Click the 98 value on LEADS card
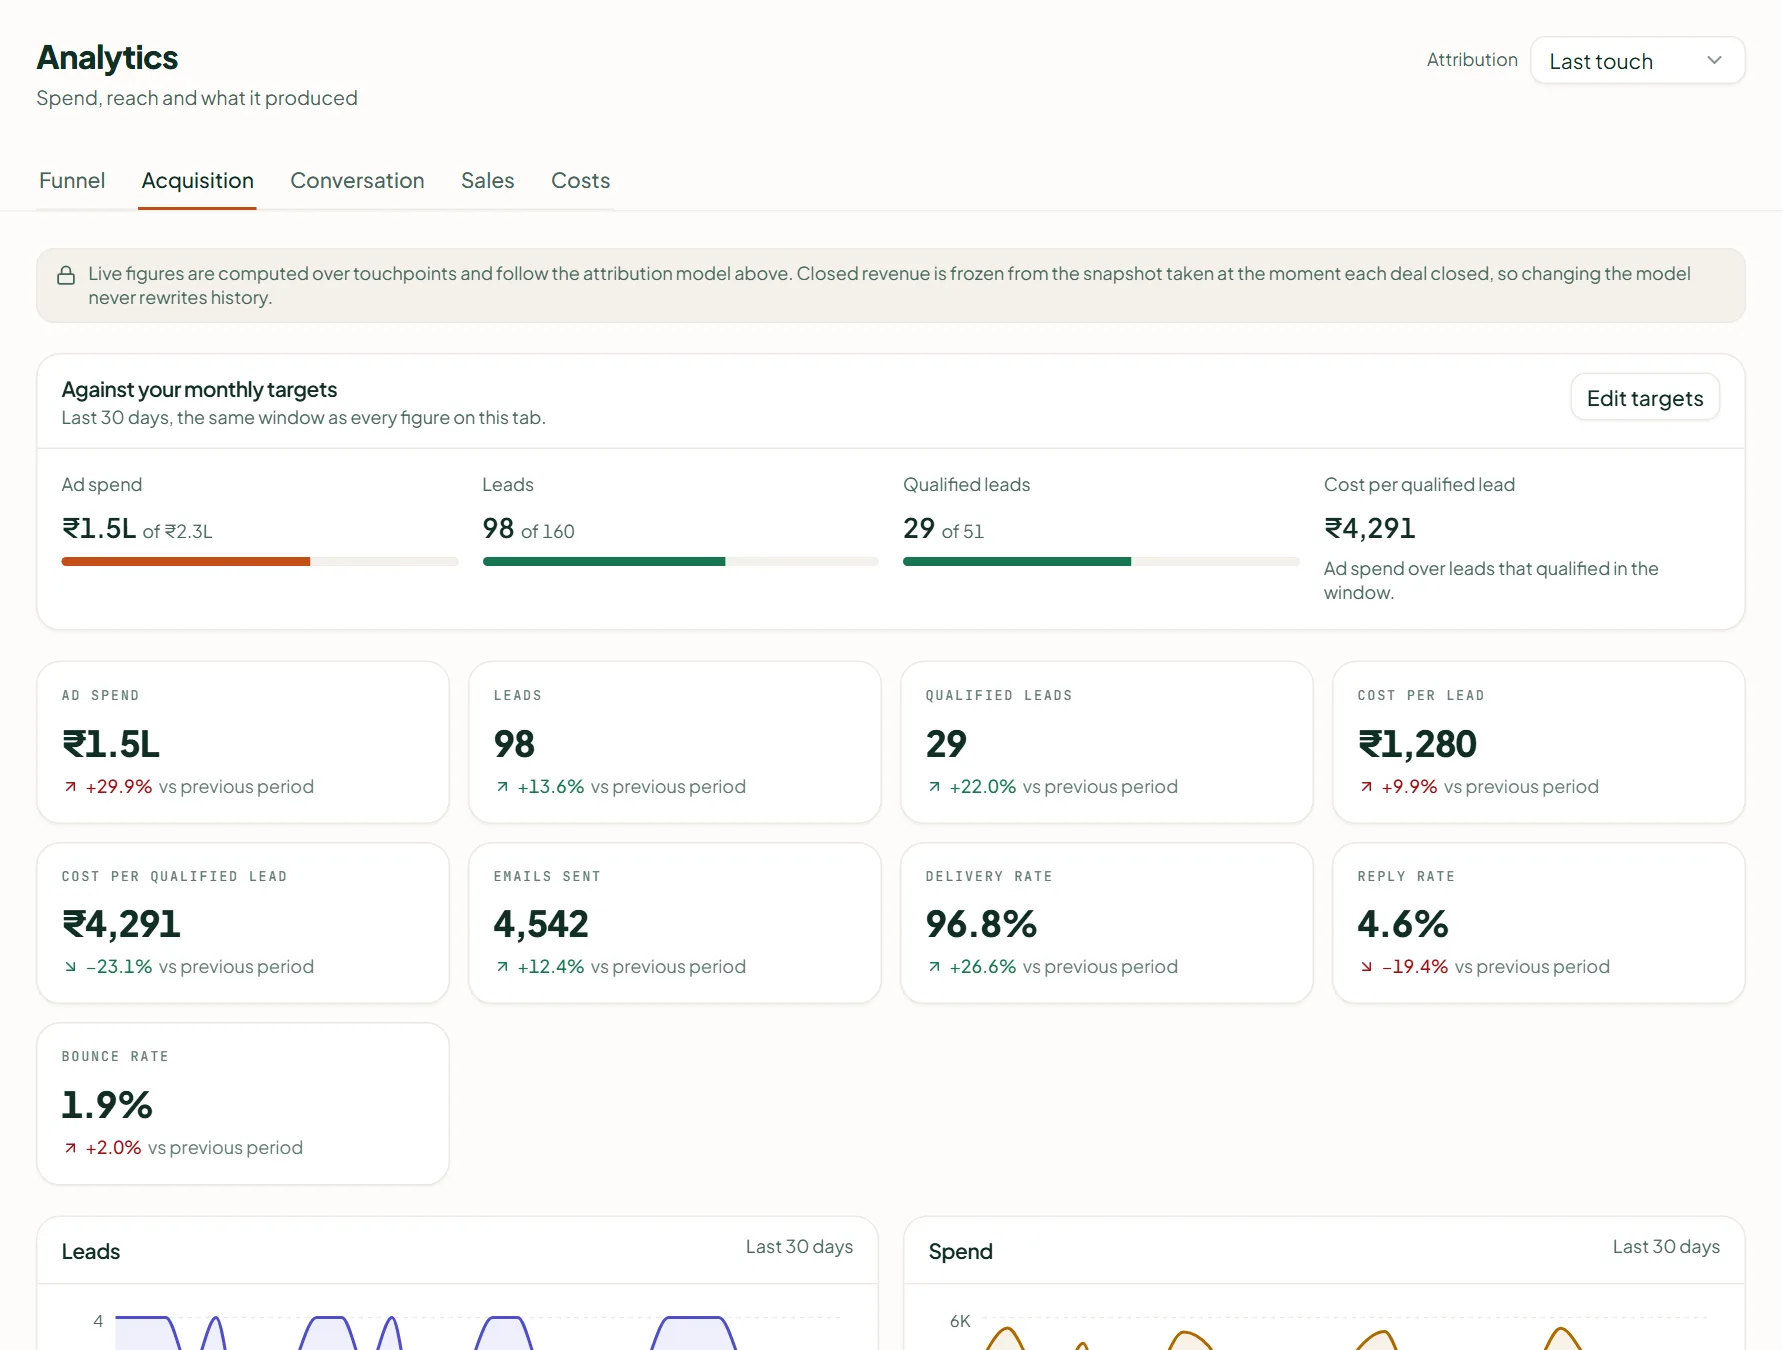This screenshot has width=1782, height=1350. pos(514,744)
